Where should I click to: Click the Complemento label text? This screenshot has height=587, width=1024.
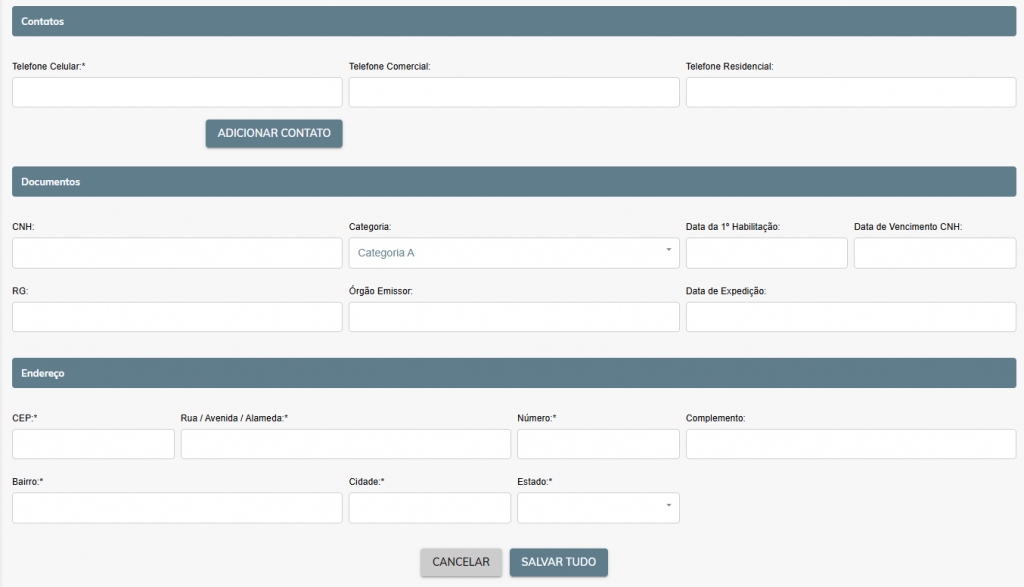pos(715,418)
